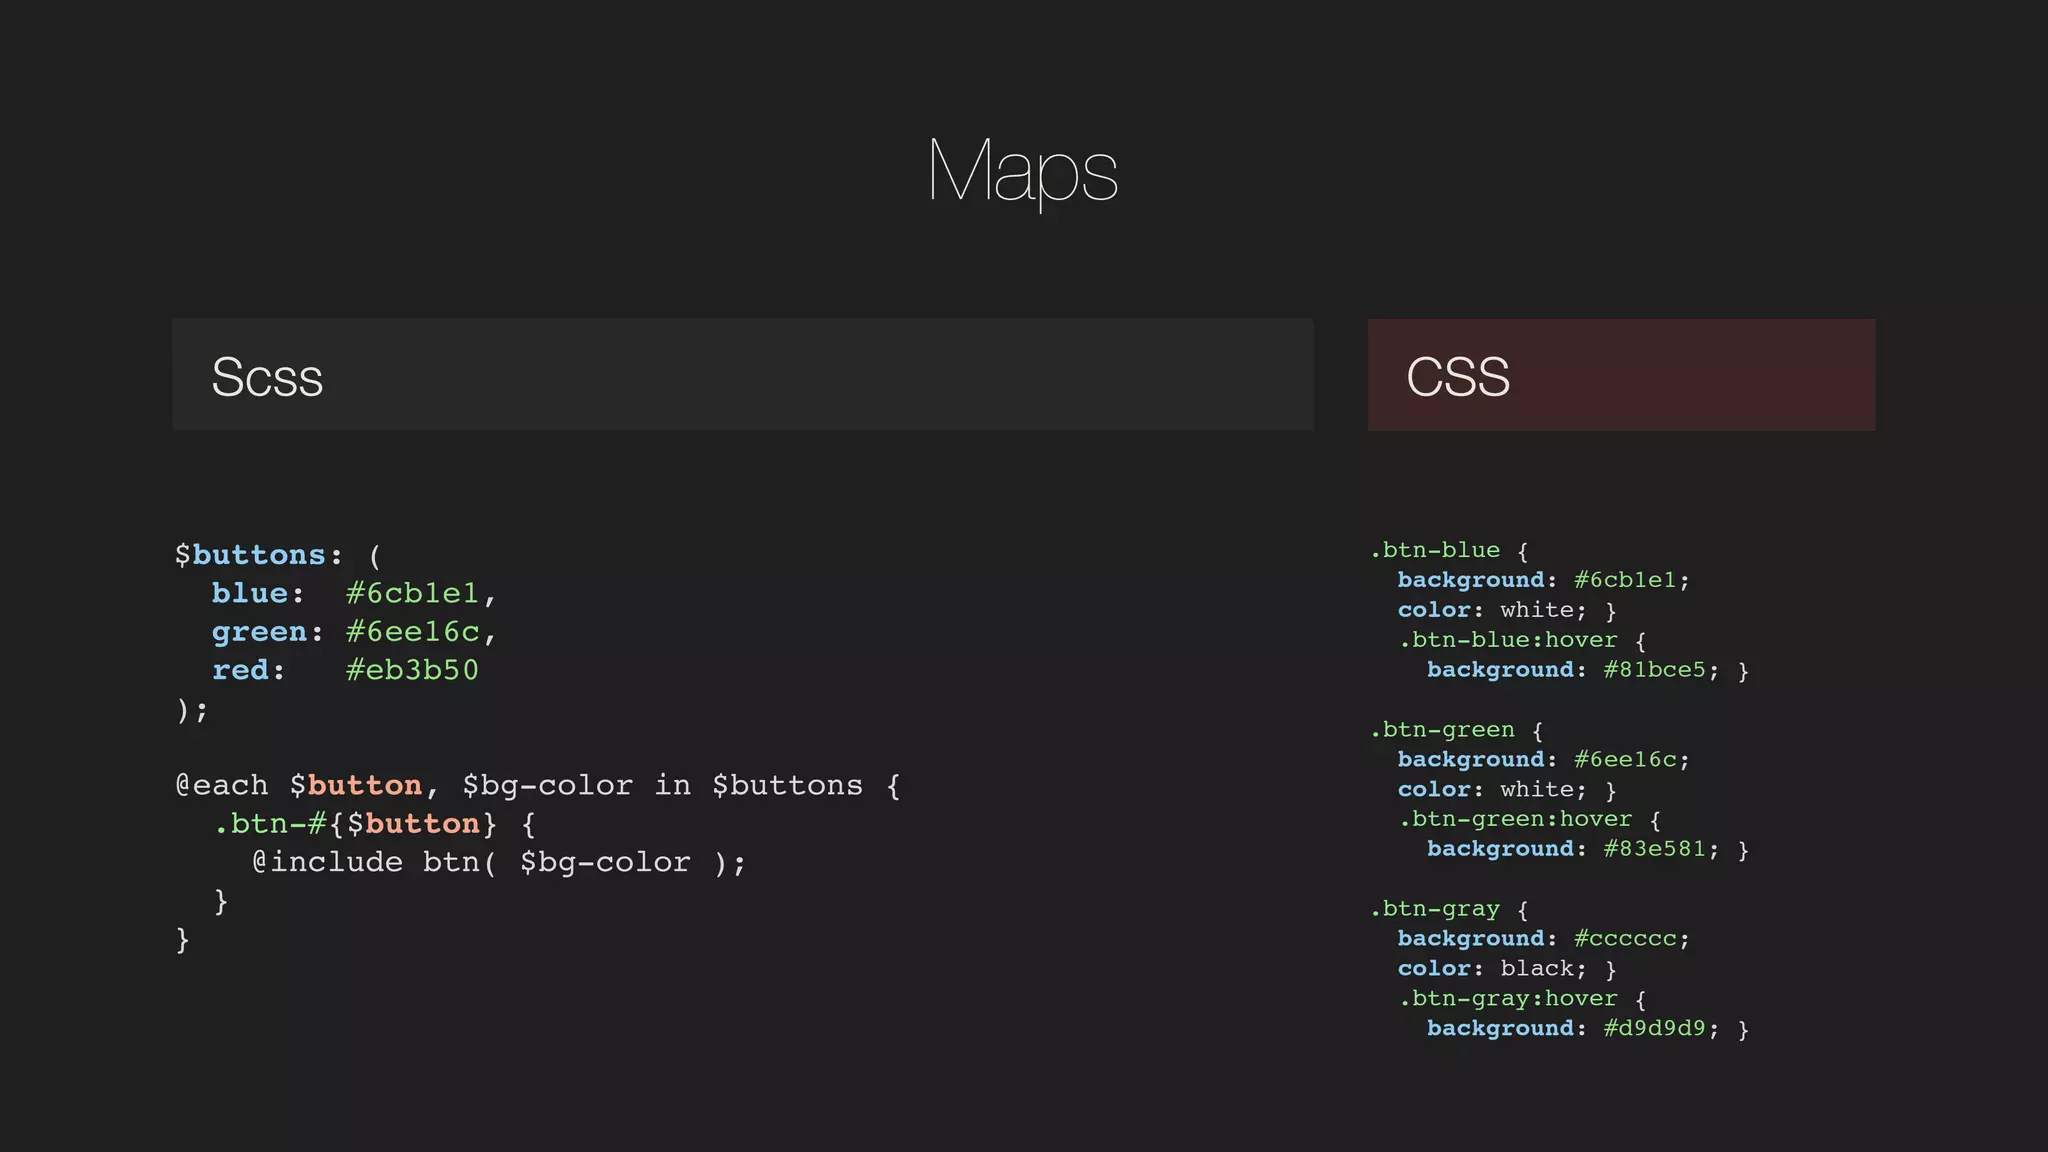The width and height of the screenshot is (2048, 1152).
Task: Click 'background: #6ee16c;' in CSS output
Action: click(x=1543, y=760)
